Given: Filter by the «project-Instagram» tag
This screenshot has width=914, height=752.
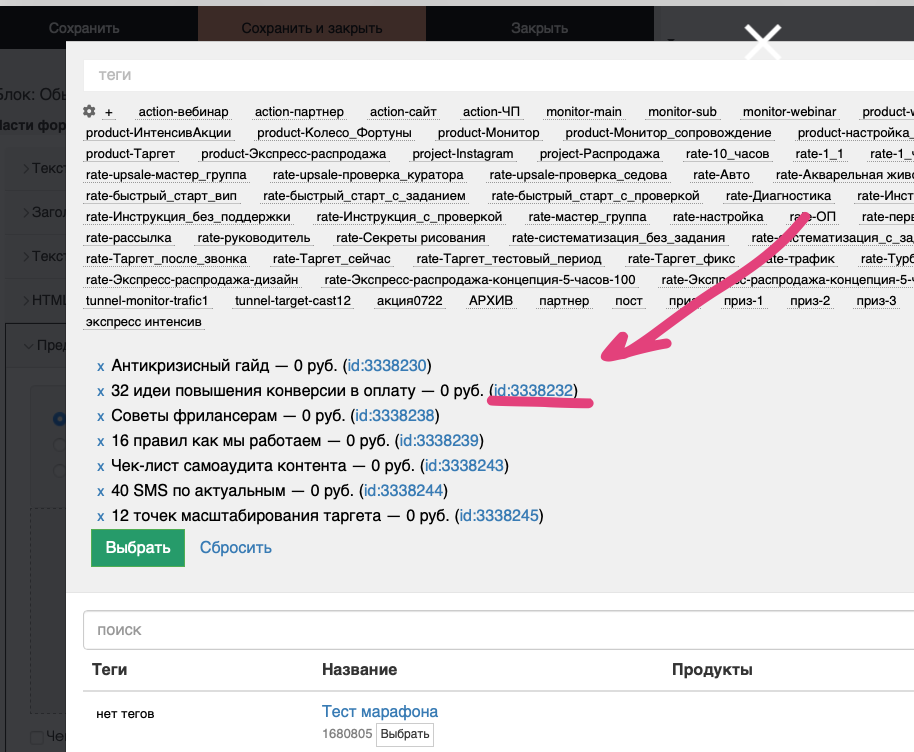Looking at the screenshot, I should pos(463,154).
